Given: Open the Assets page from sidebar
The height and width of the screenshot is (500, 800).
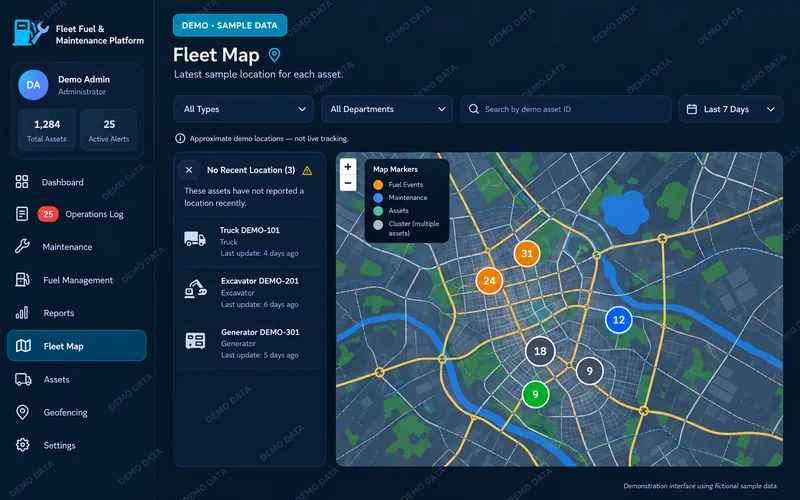Looking at the screenshot, I should click(x=77, y=380).
